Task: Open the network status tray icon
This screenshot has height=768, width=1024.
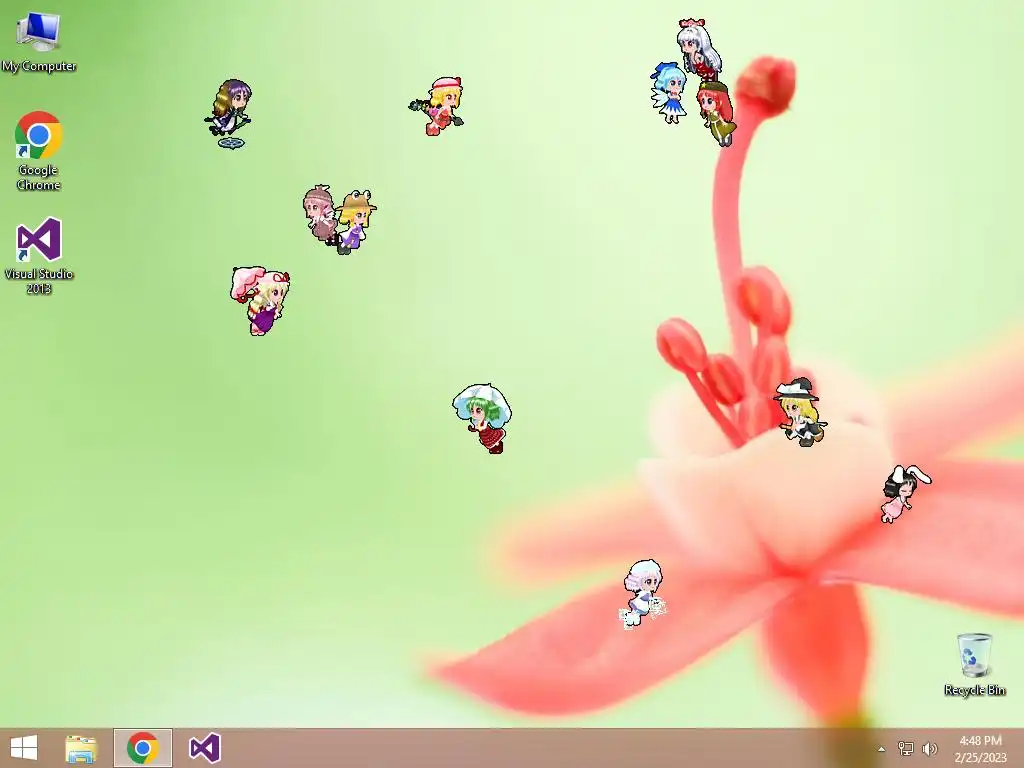Action: pos(906,748)
